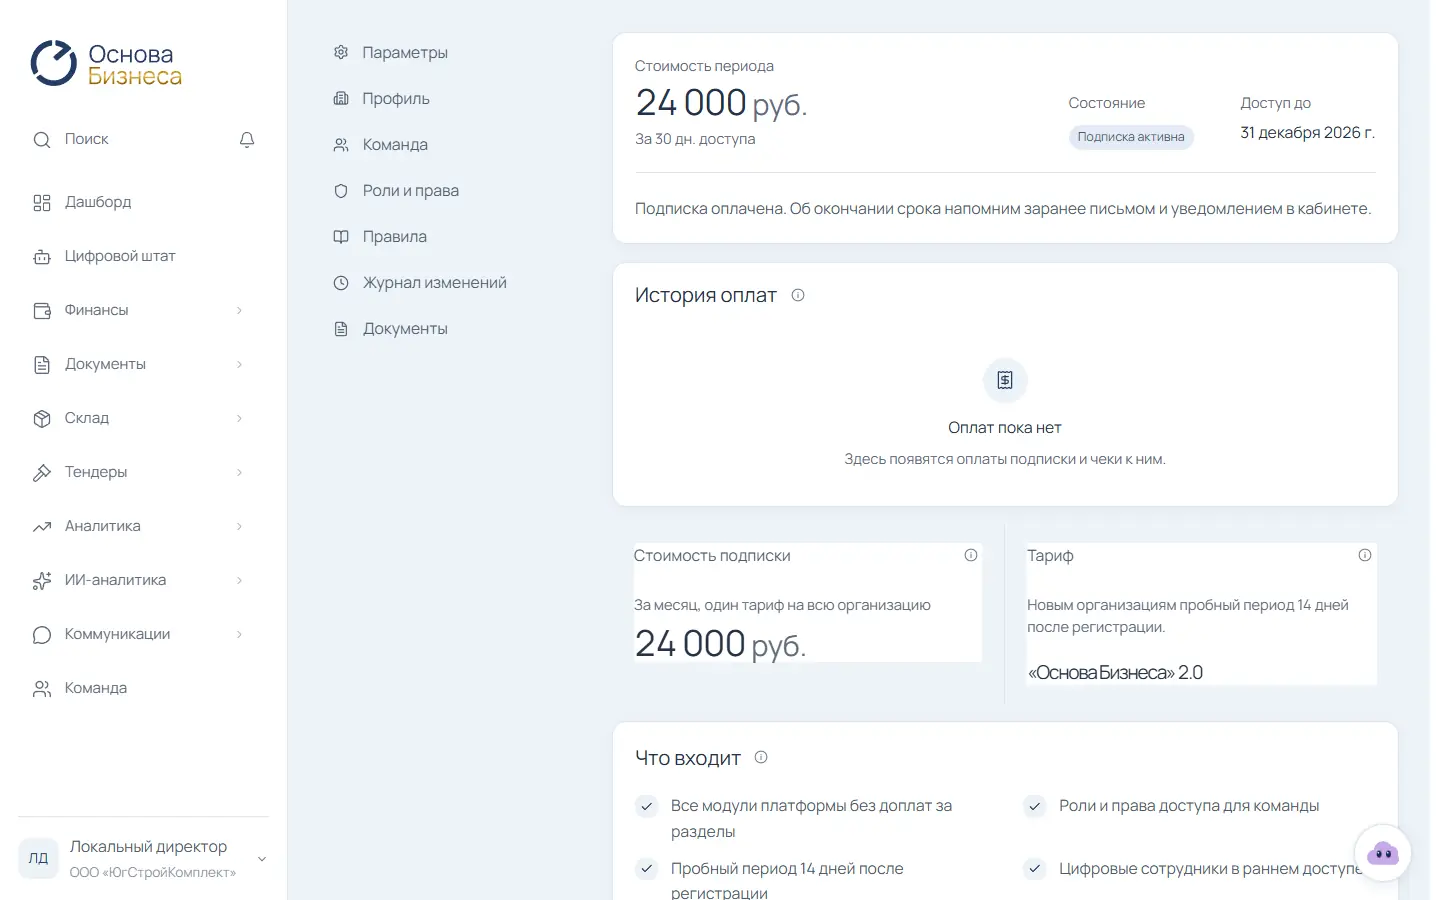Click the receipt icon in История оплат

coord(1005,380)
